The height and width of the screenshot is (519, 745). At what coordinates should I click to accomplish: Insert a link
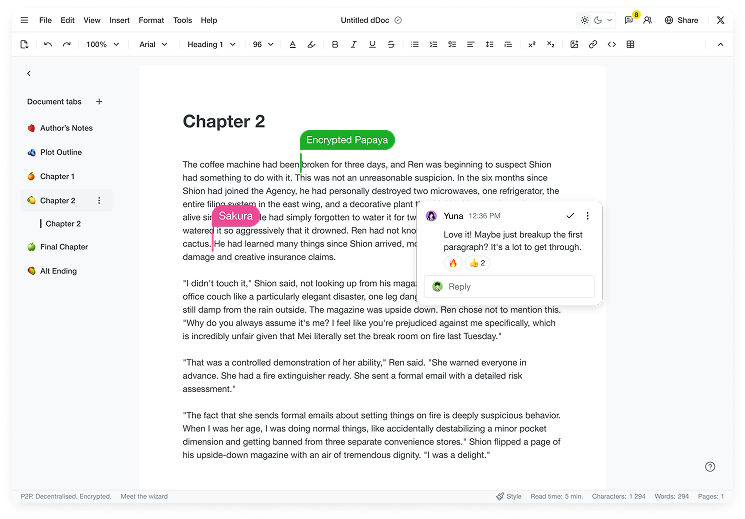pyautogui.click(x=592, y=44)
